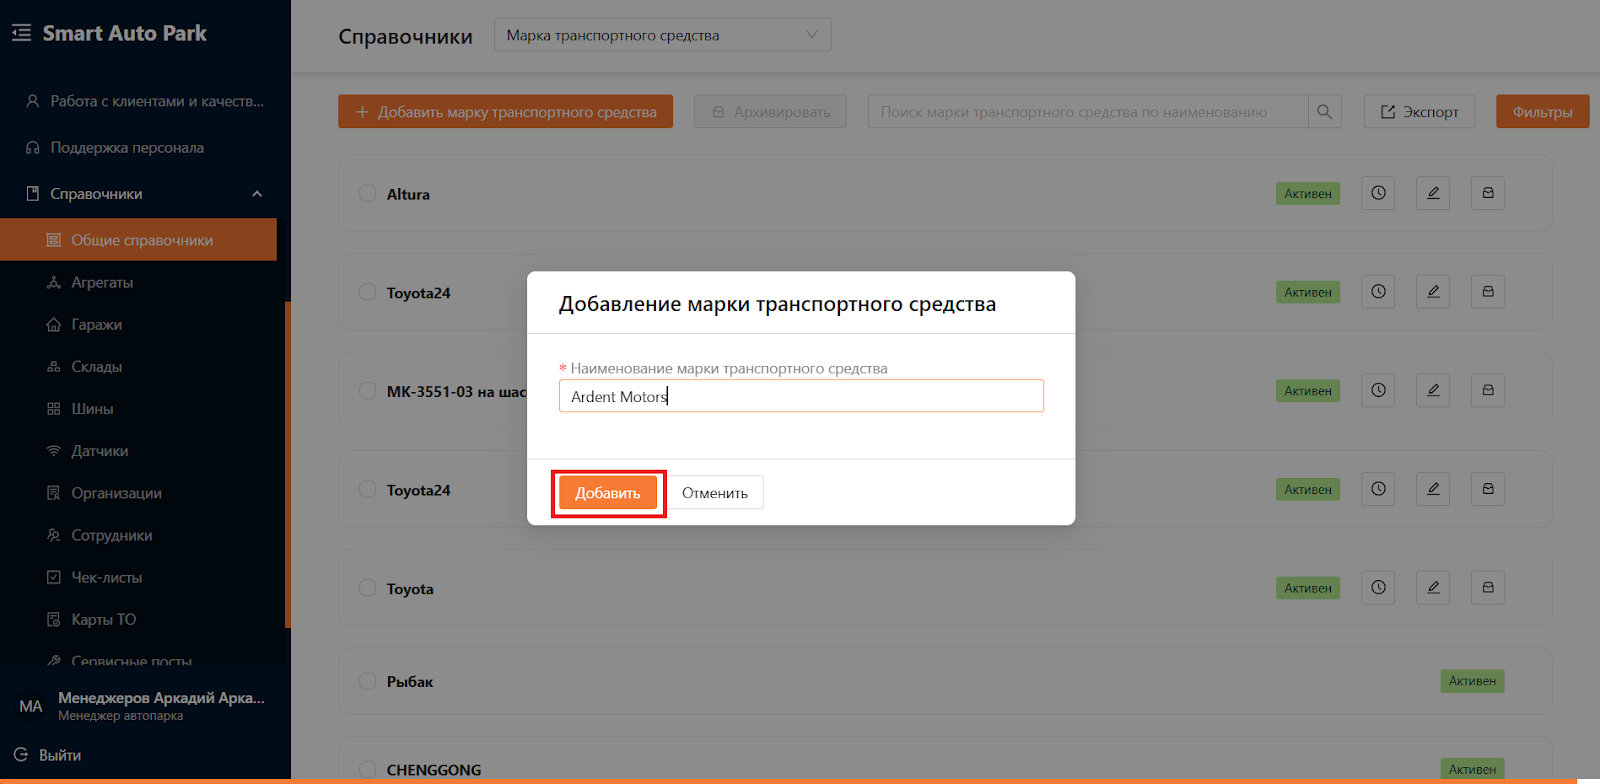Click the Altura brand name
This screenshot has height=784, width=1600.
(x=408, y=194)
